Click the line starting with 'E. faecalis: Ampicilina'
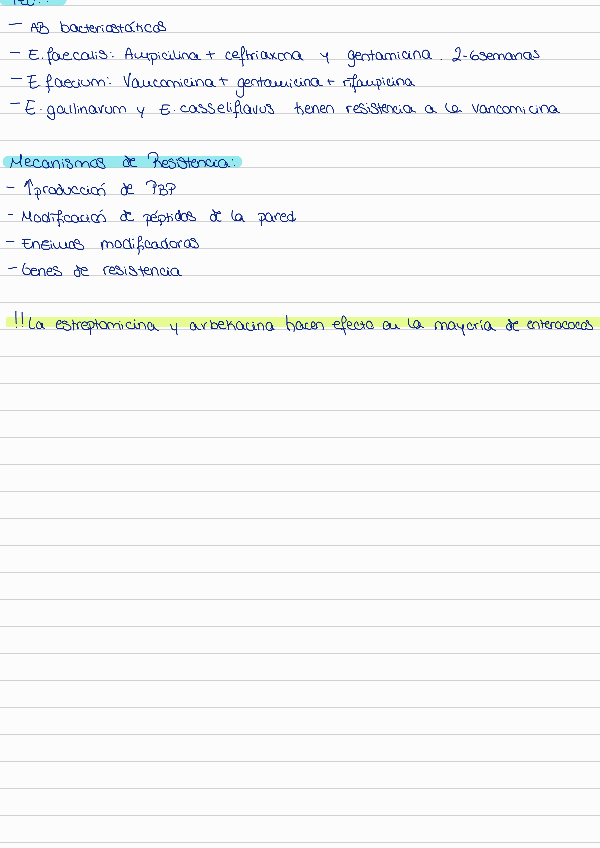600x848 pixels. [x=275, y=55]
